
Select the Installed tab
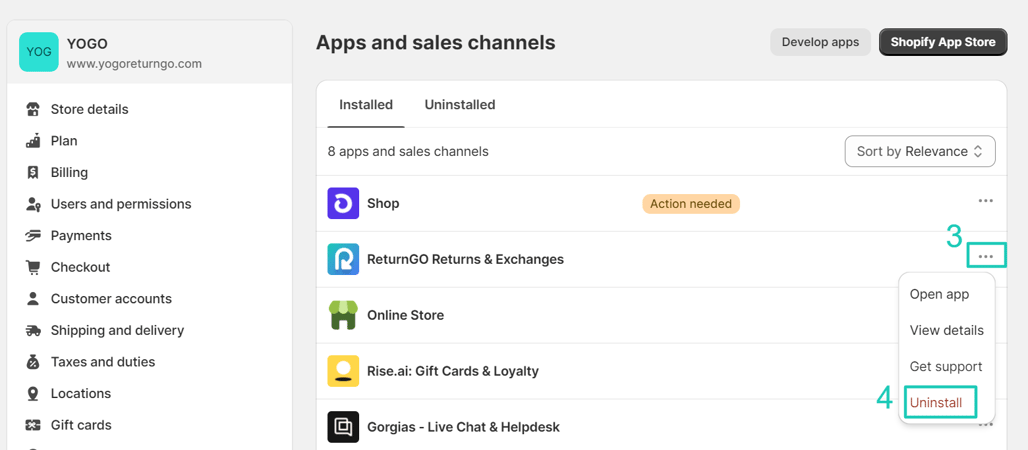[366, 105]
